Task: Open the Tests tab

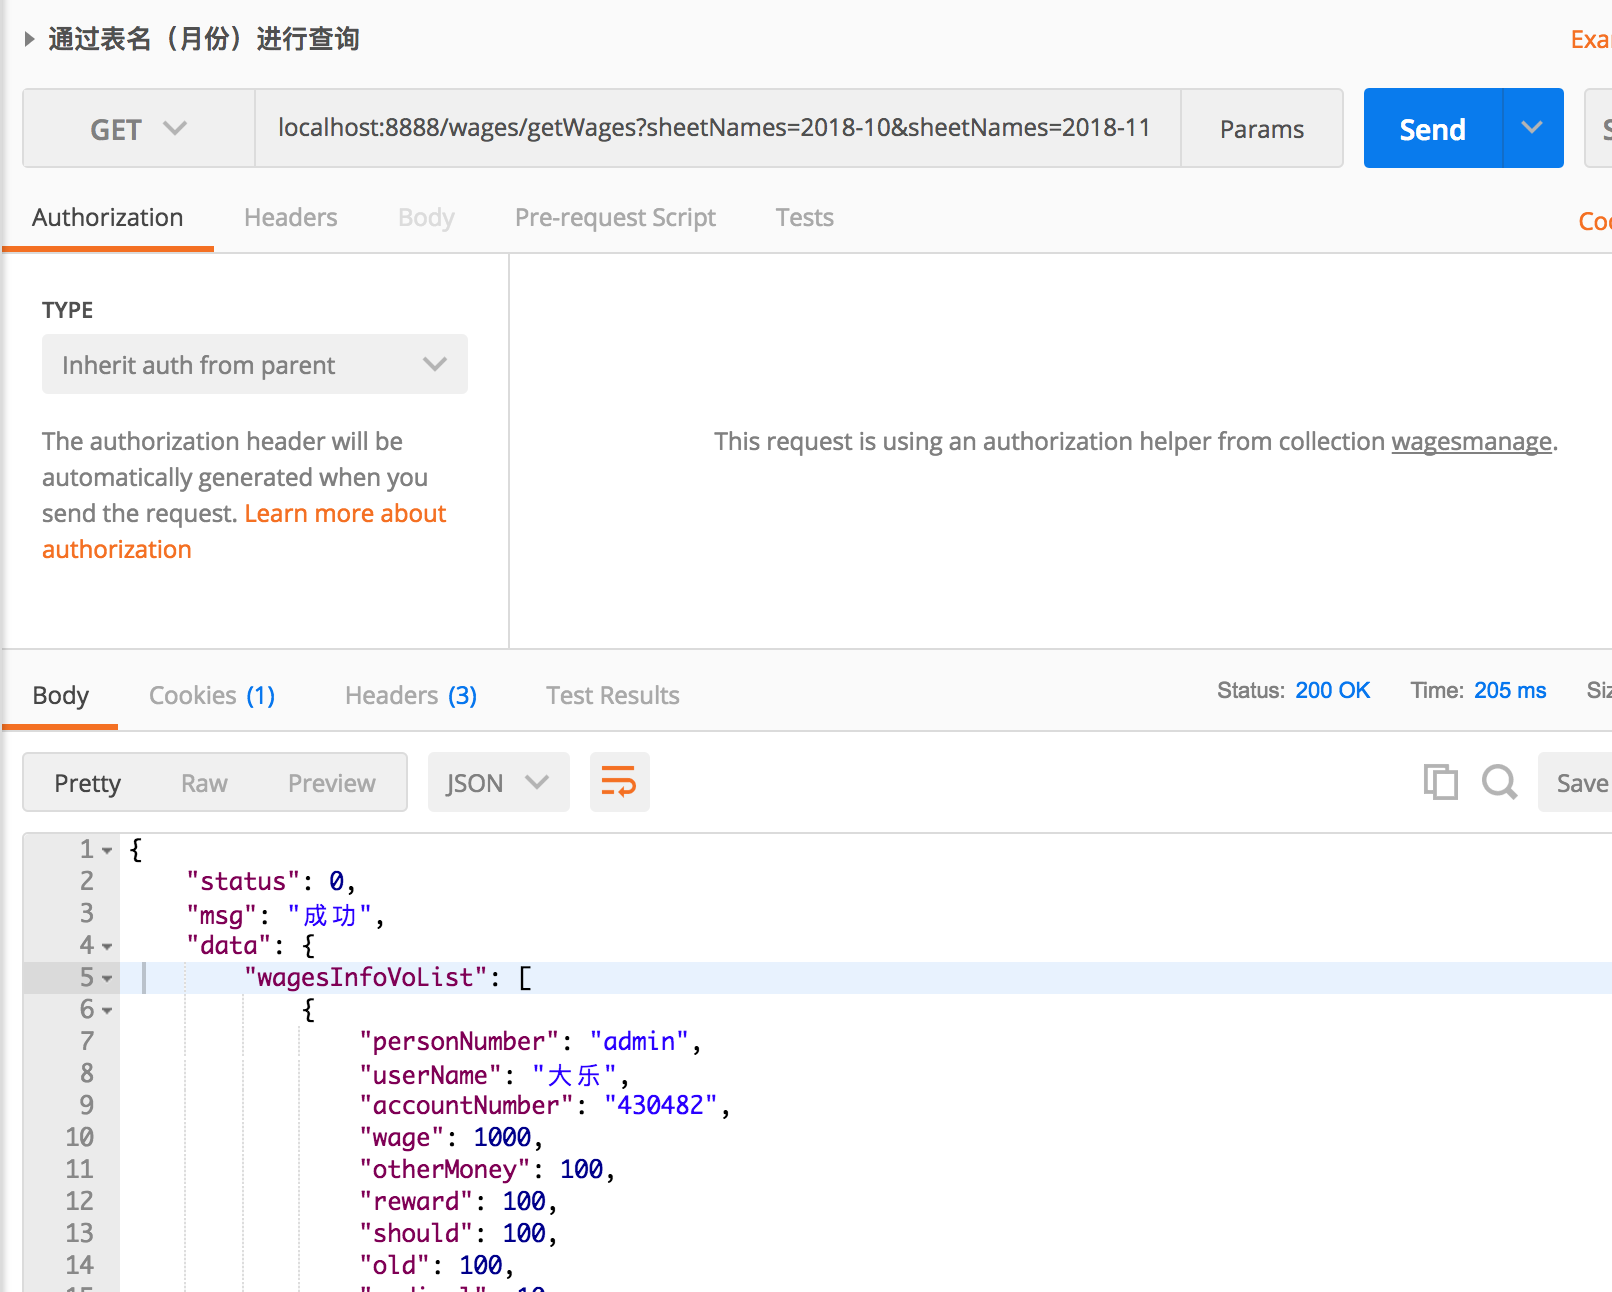Action: (804, 217)
